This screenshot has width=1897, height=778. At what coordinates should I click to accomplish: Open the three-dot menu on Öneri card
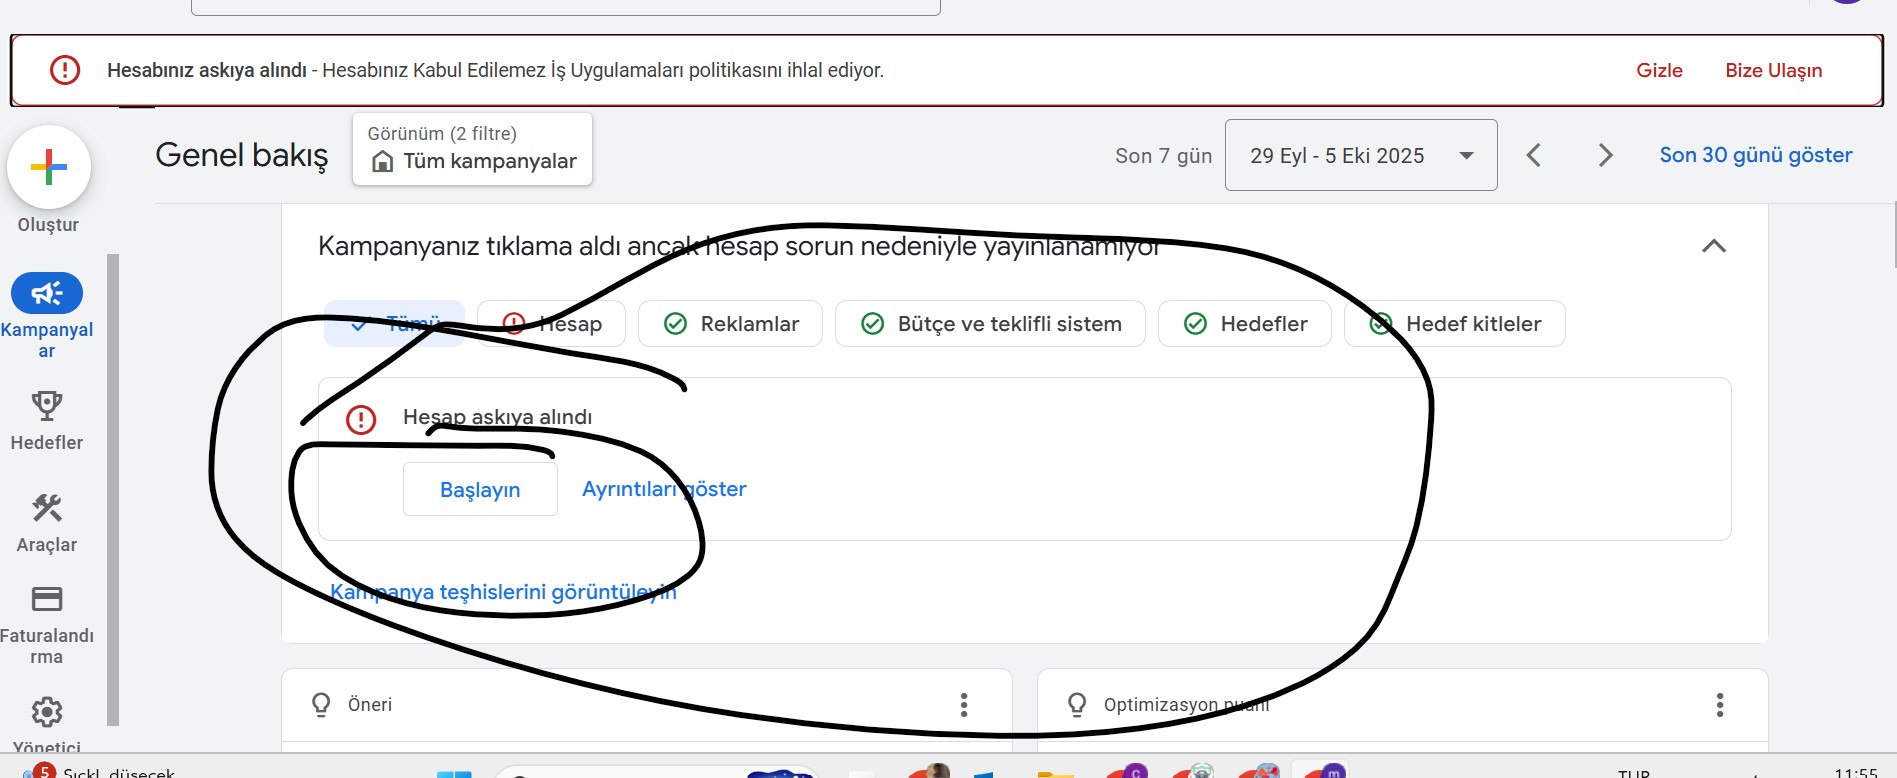(x=964, y=705)
